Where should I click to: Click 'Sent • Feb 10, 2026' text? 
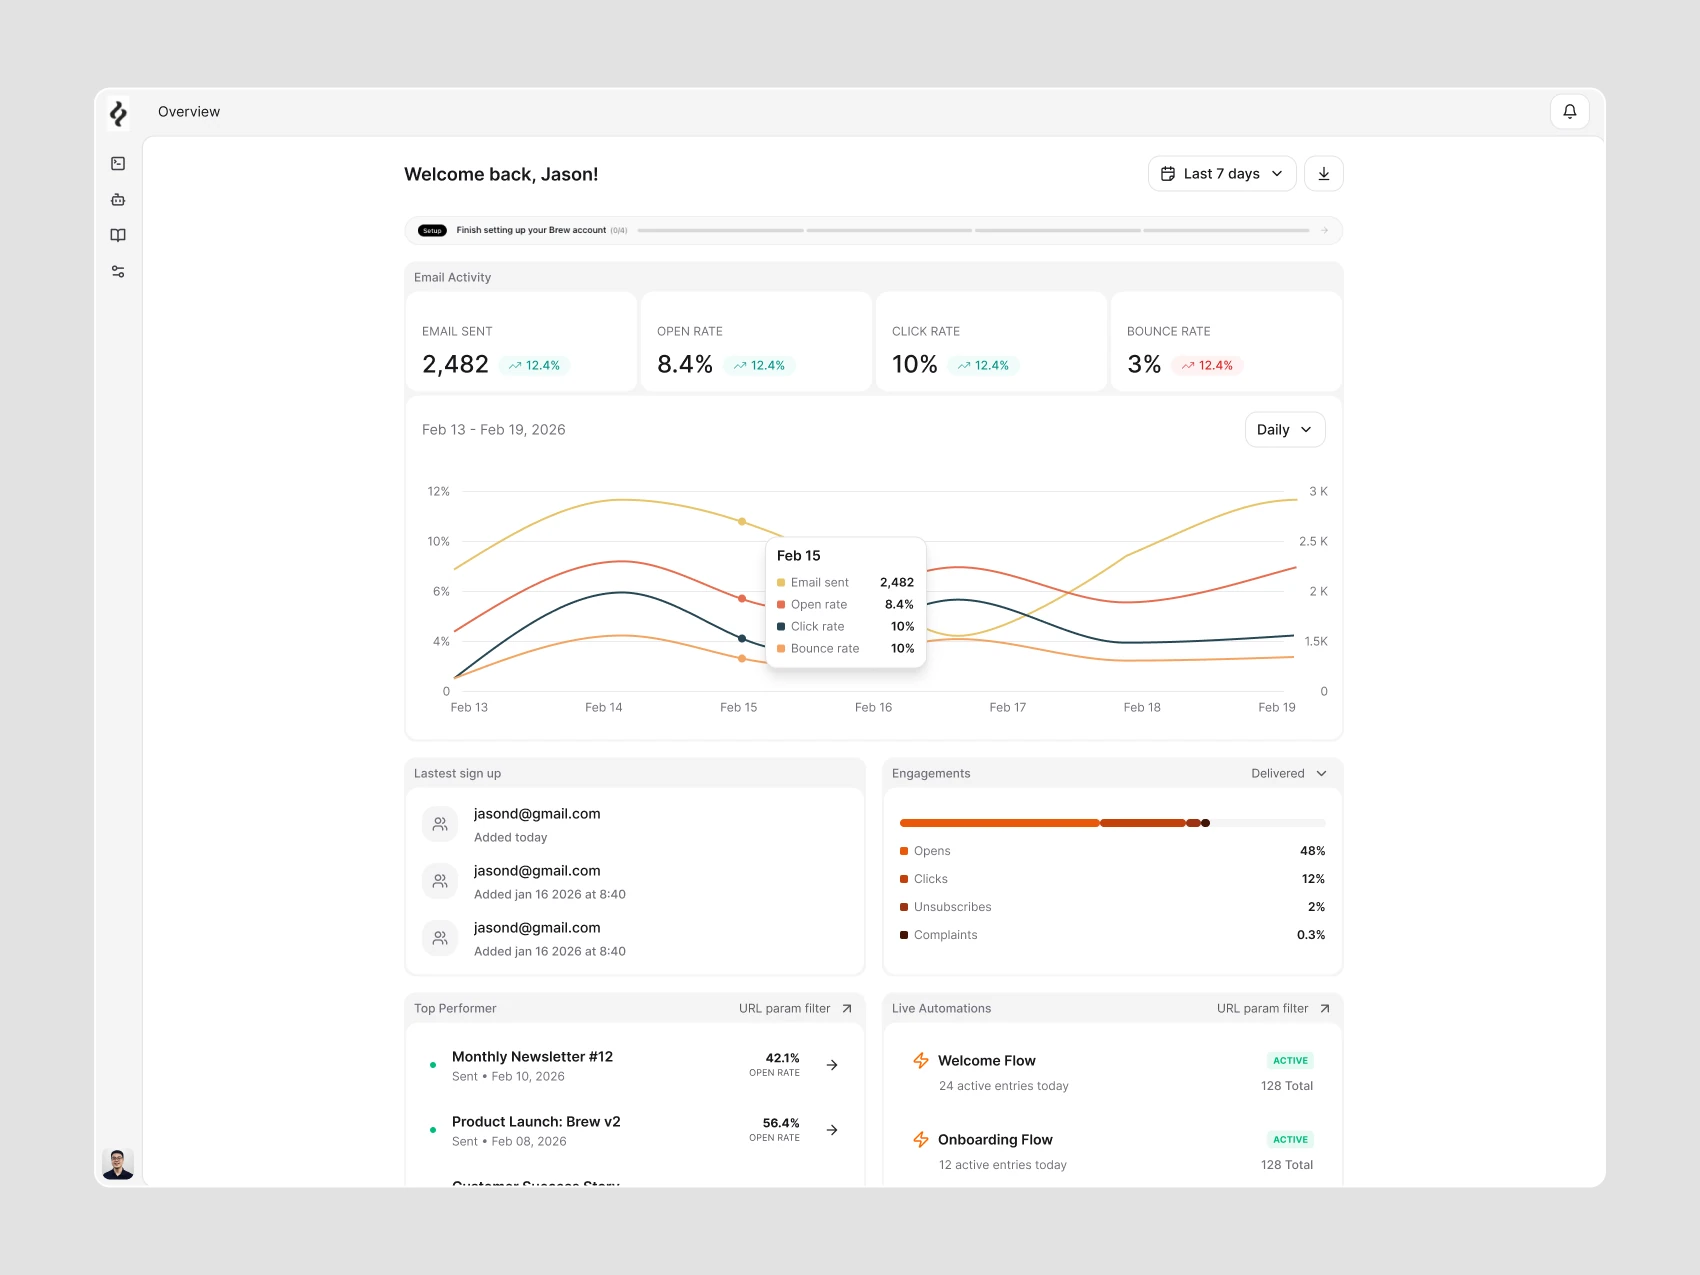508,1077
